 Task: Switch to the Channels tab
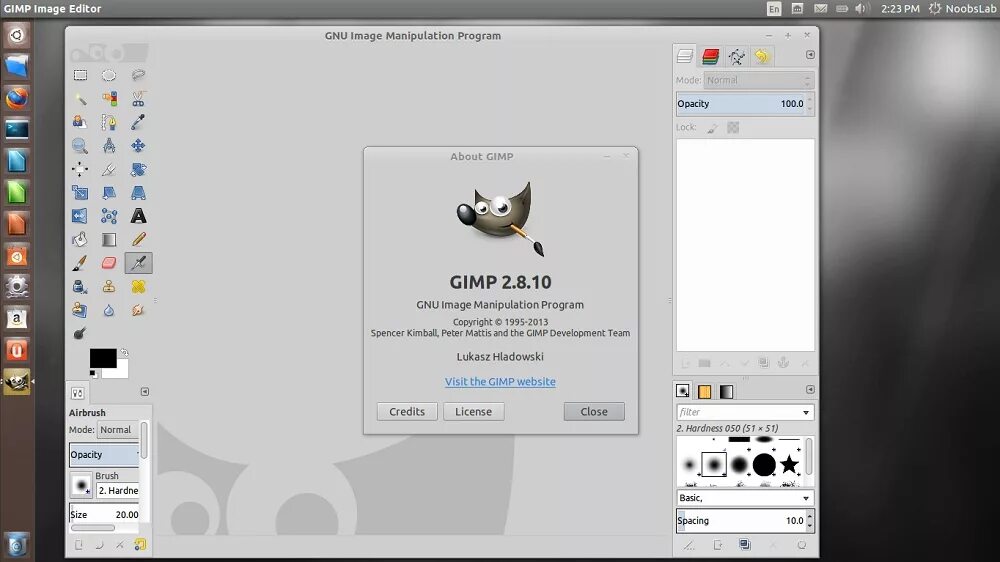point(710,56)
